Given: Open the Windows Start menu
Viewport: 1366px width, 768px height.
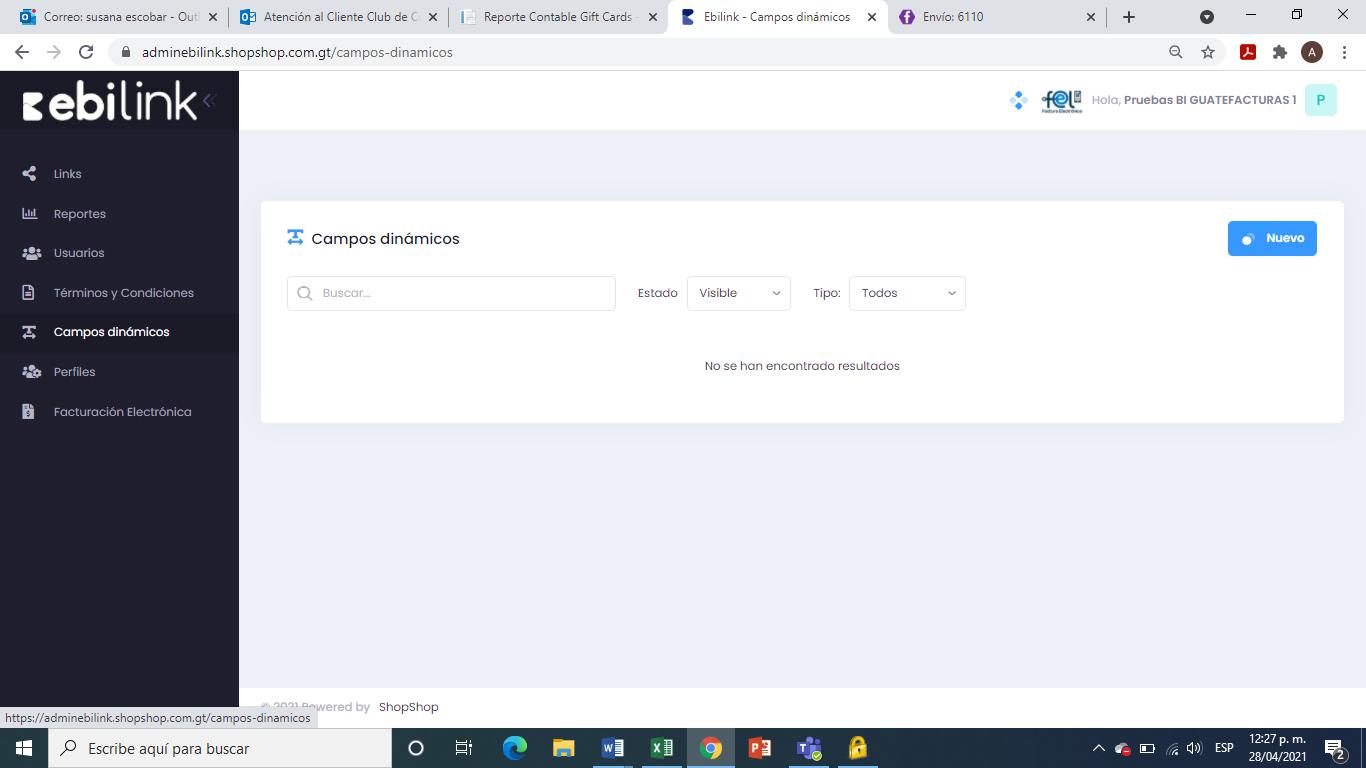Looking at the screenshot, I should click(24, 748).
